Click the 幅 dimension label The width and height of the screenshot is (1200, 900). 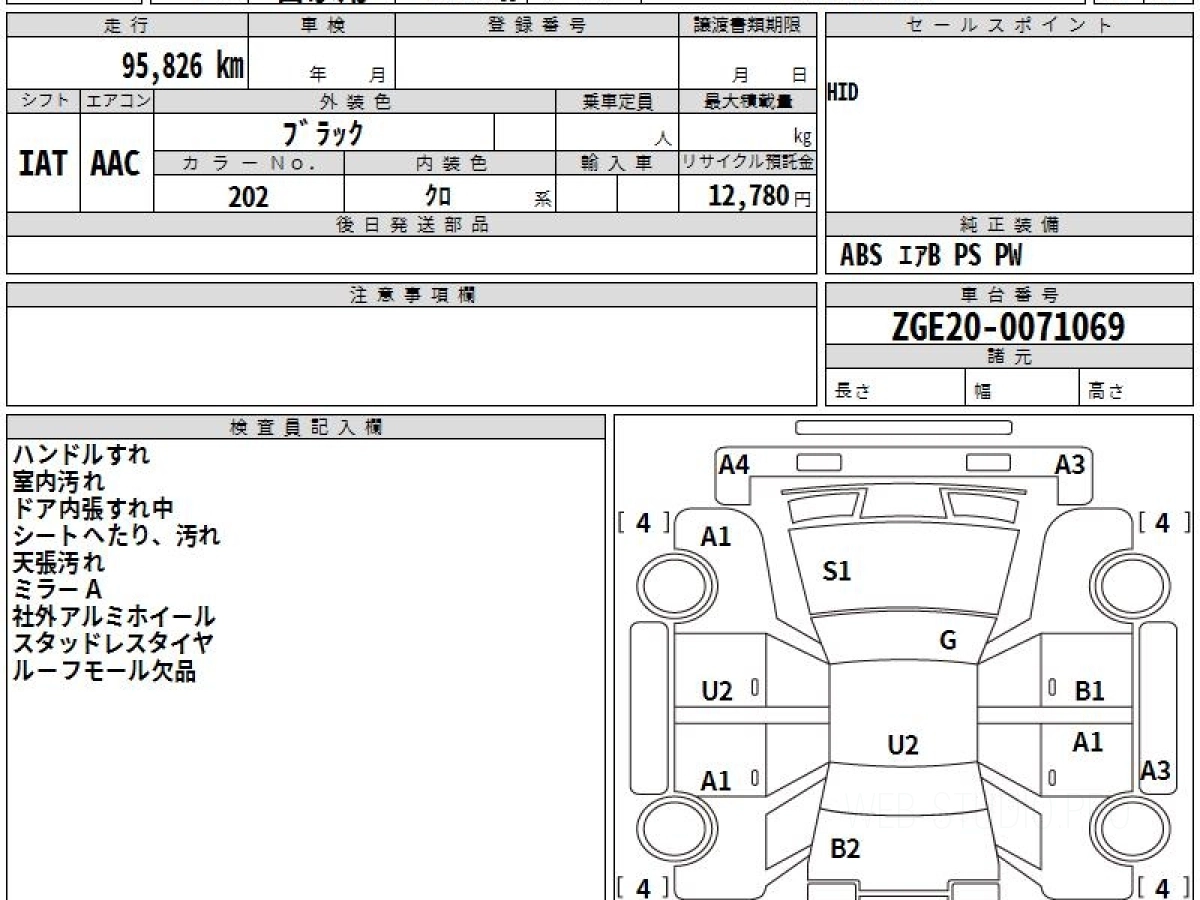(x=984, y=391)
